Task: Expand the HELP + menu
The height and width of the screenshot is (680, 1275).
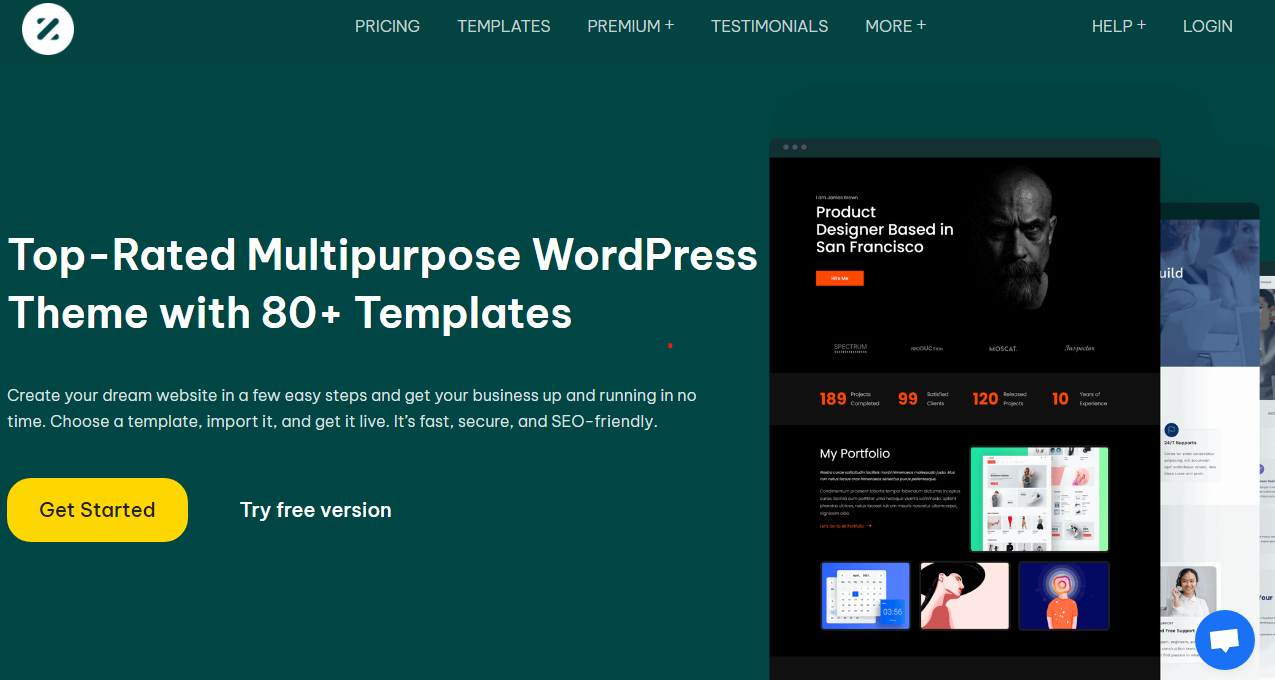Action: [x=1118, y=26]
